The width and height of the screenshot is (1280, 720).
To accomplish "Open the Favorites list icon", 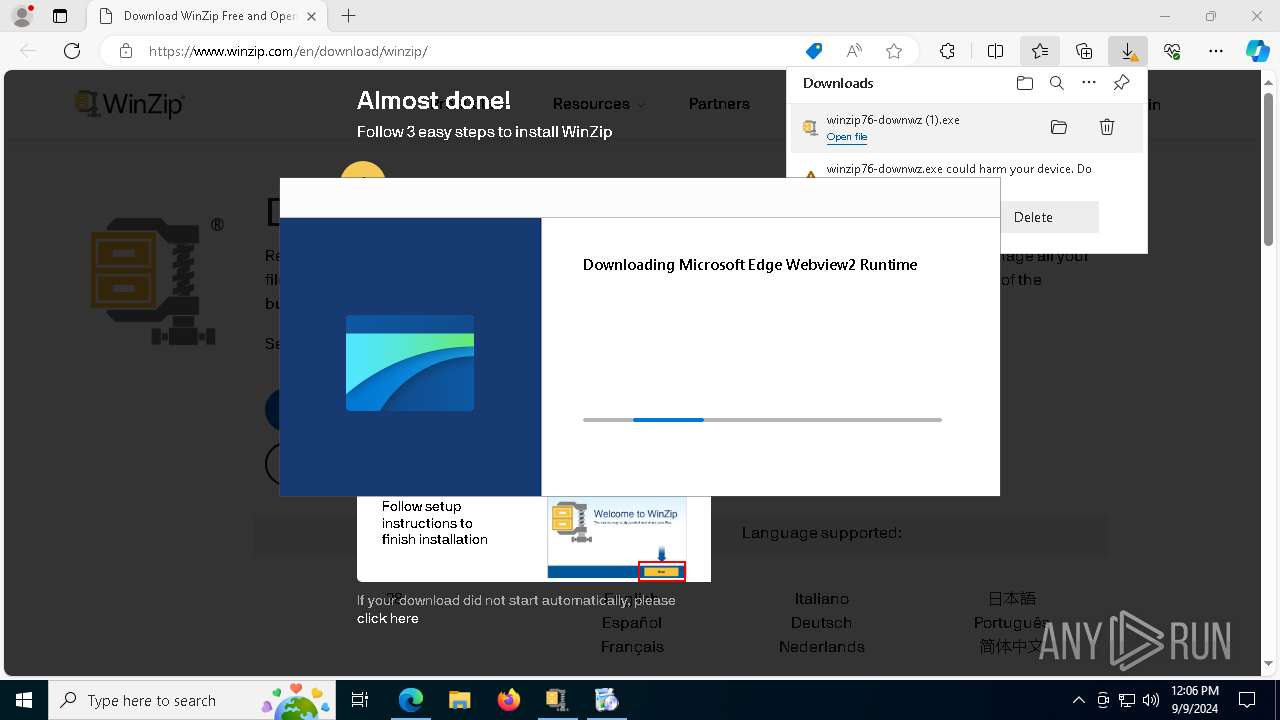I will point(1040,51).
